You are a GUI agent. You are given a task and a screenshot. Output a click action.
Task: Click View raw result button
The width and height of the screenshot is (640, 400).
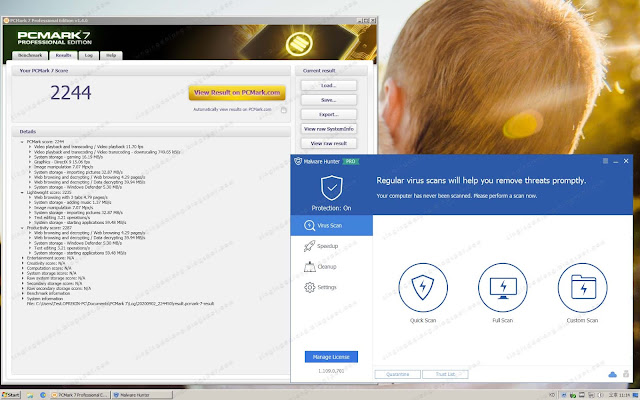329,143
